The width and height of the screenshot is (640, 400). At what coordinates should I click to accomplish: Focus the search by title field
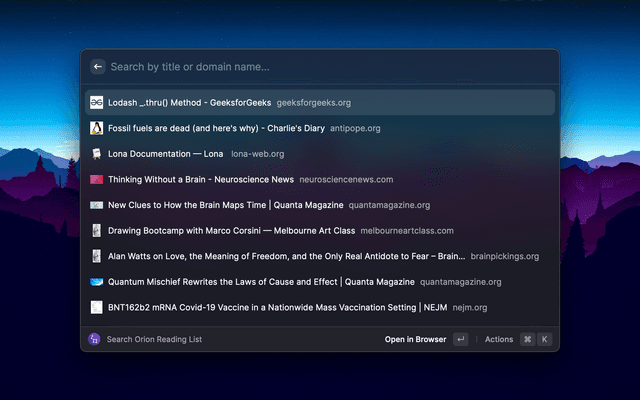320,67
